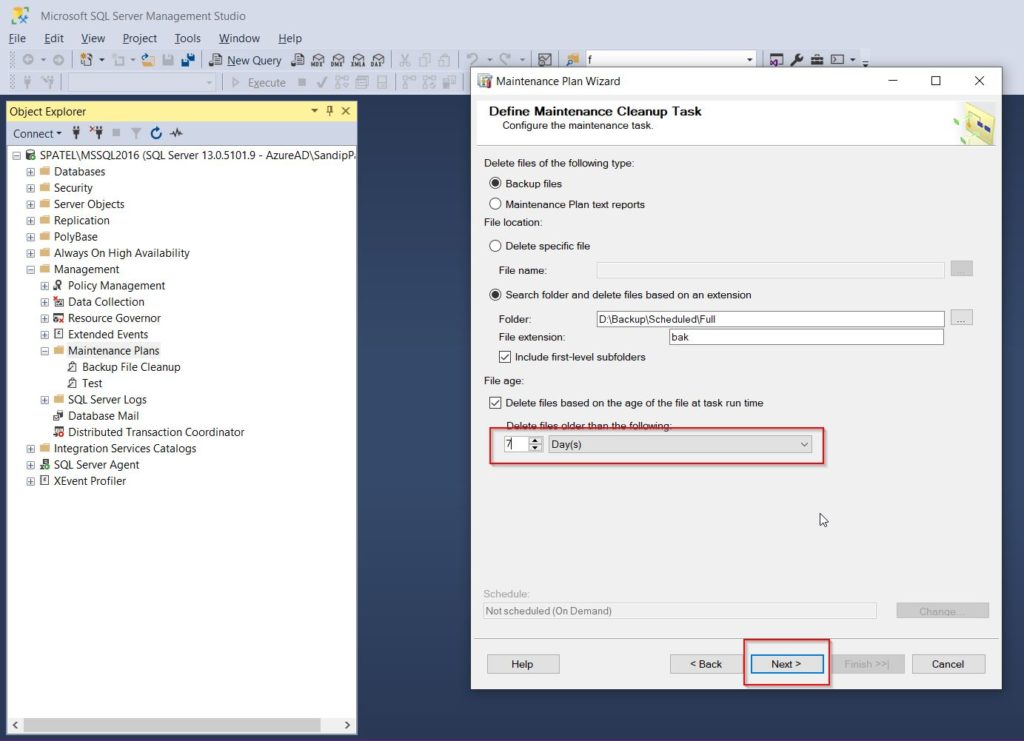Click the Save All toolbar icon

tap(188, 60)
